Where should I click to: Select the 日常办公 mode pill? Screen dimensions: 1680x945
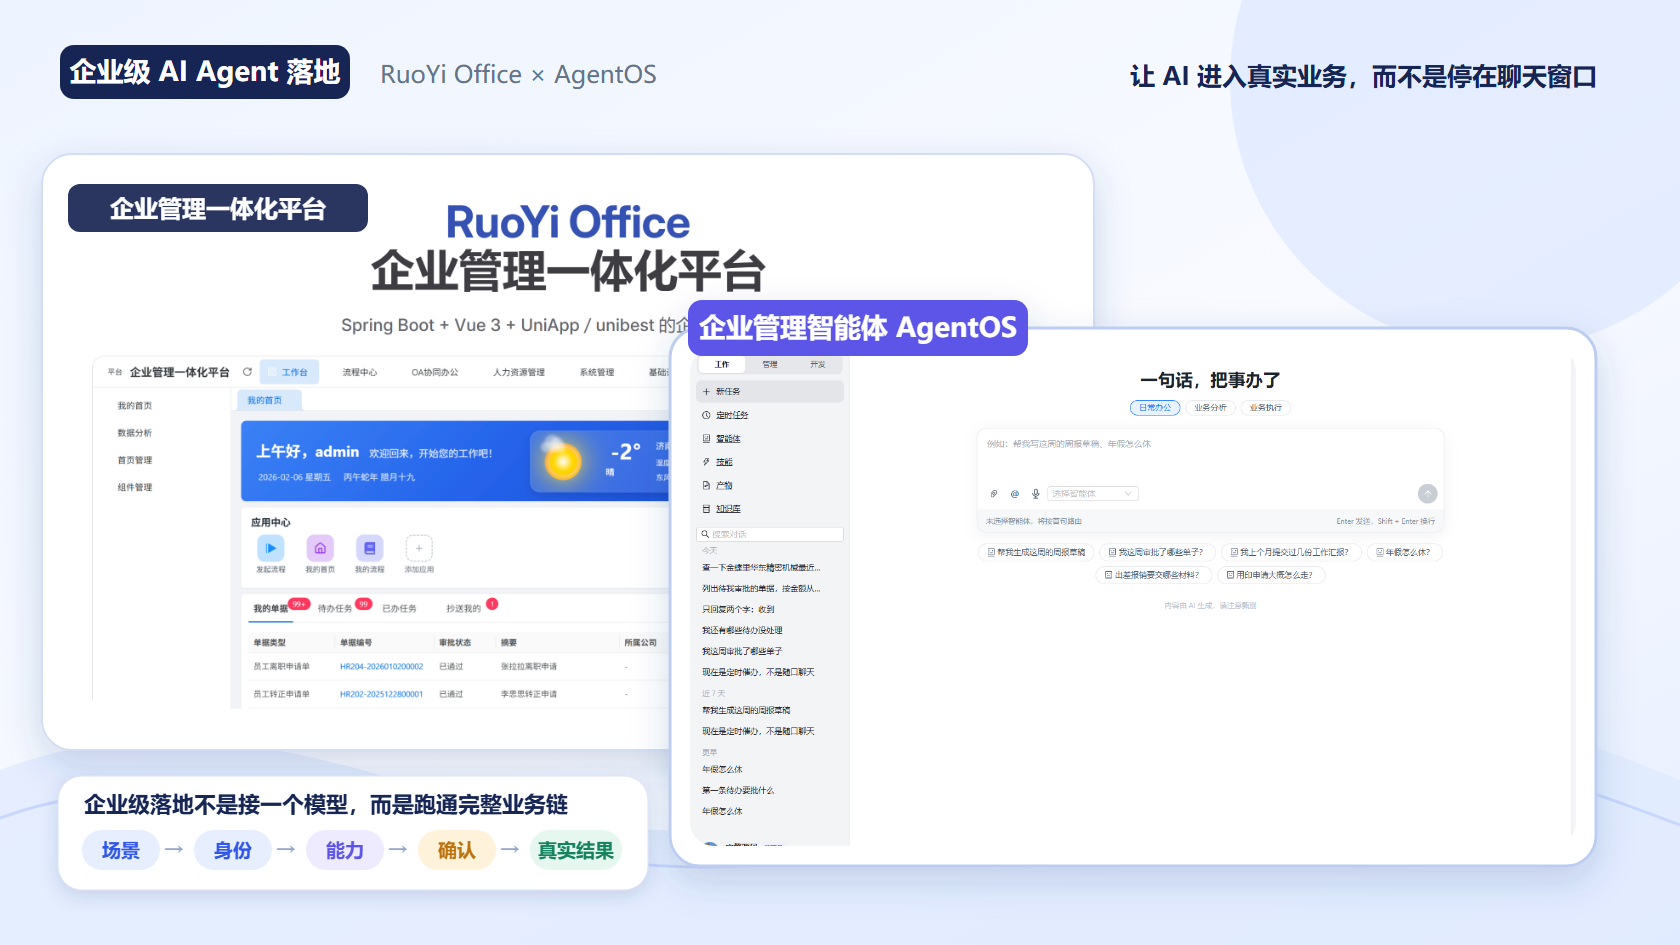point(1155,408)
